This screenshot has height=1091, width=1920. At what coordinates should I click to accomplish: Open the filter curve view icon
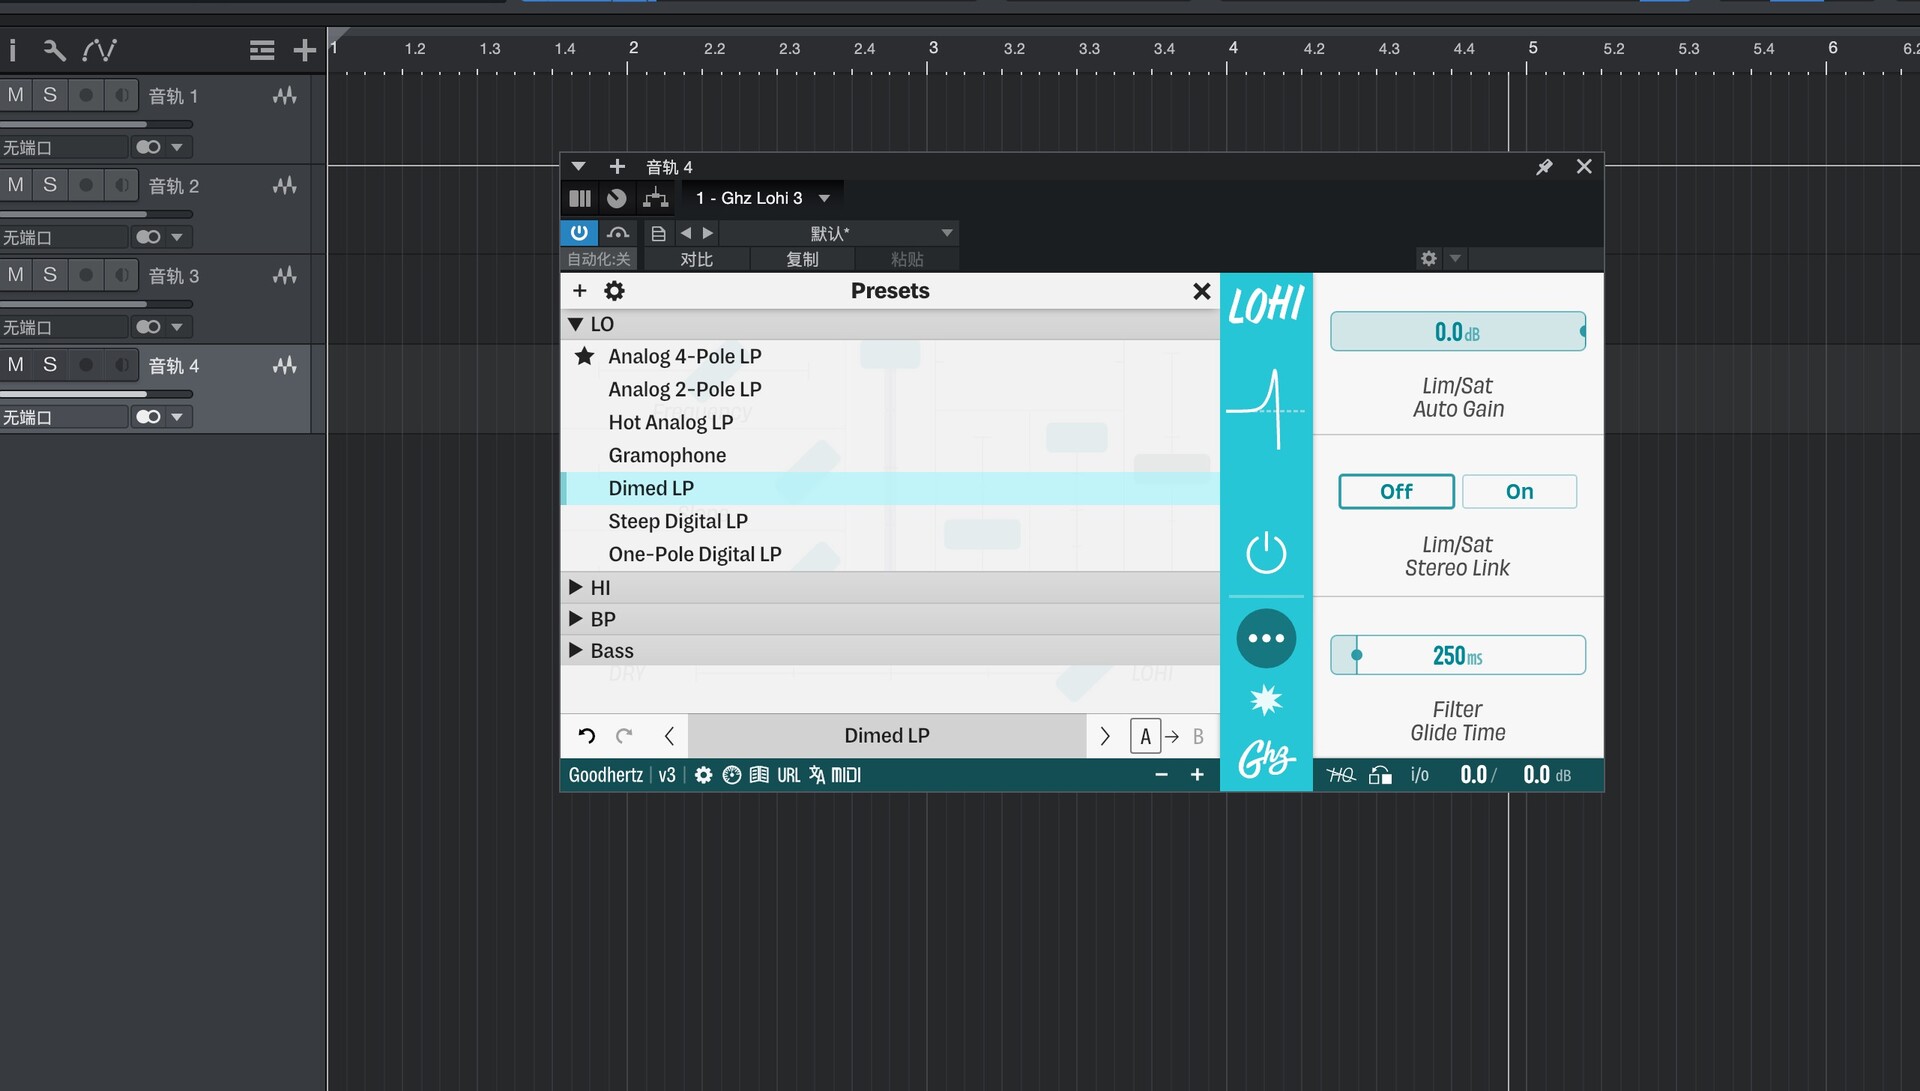pyautogui.click(x=1266, y=409)
